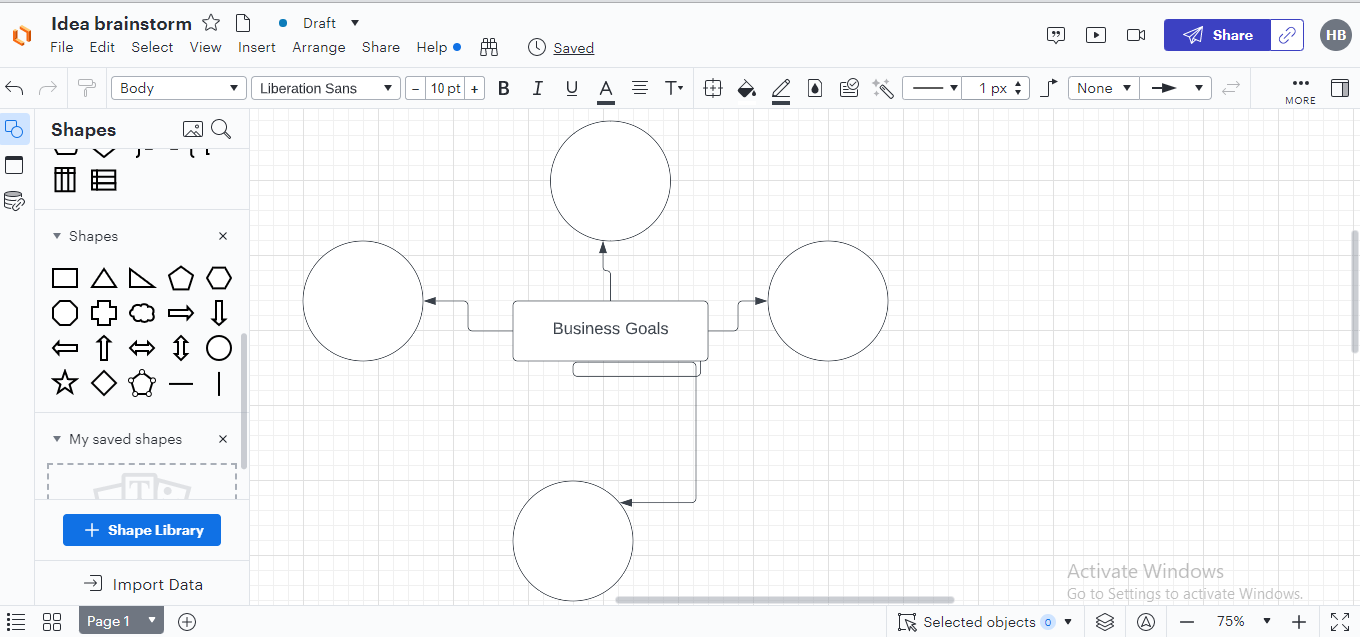Open the Layers panel from the bottom bar
This screenshot has width=1360, height=637.
click(1105, 621)
